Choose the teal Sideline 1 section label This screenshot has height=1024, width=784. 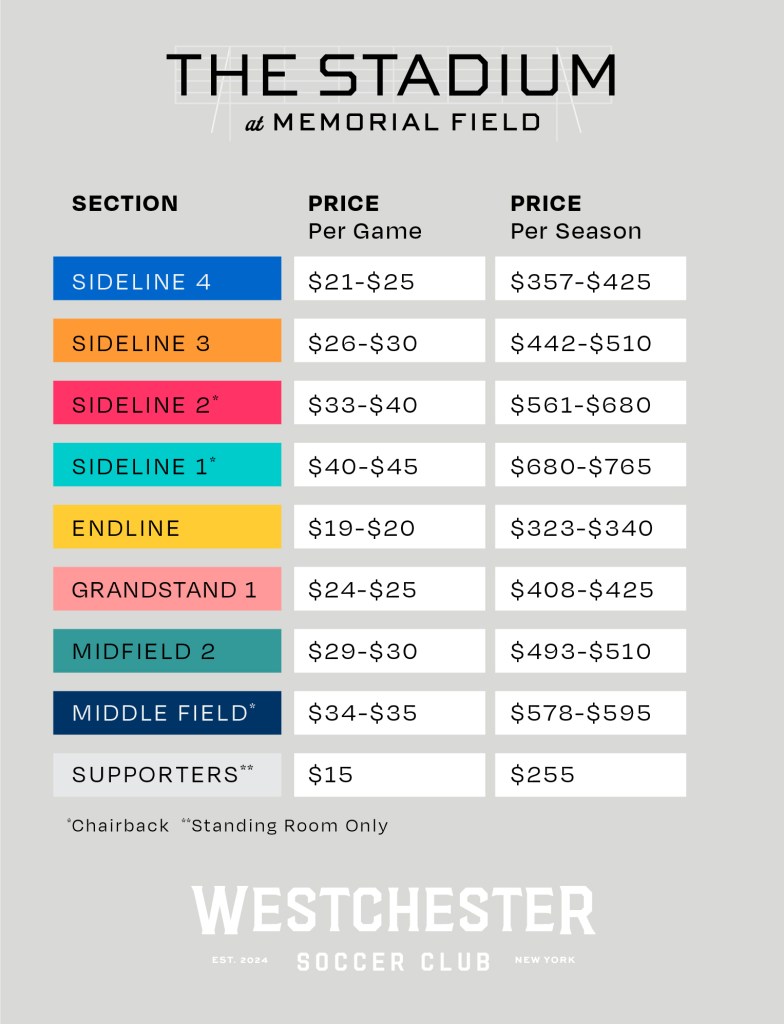(x=167, y=464)
